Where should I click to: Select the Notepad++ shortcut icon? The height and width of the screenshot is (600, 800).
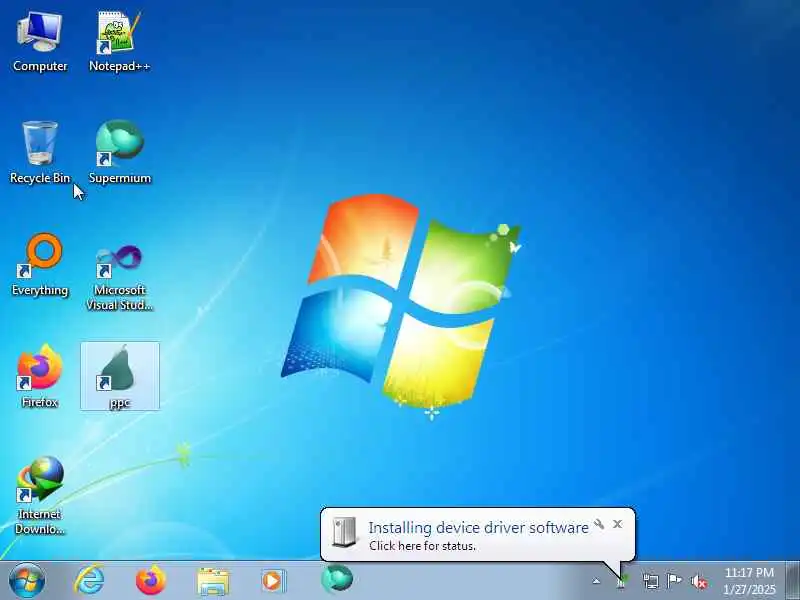pyautogui.click(x=119, y=42)
